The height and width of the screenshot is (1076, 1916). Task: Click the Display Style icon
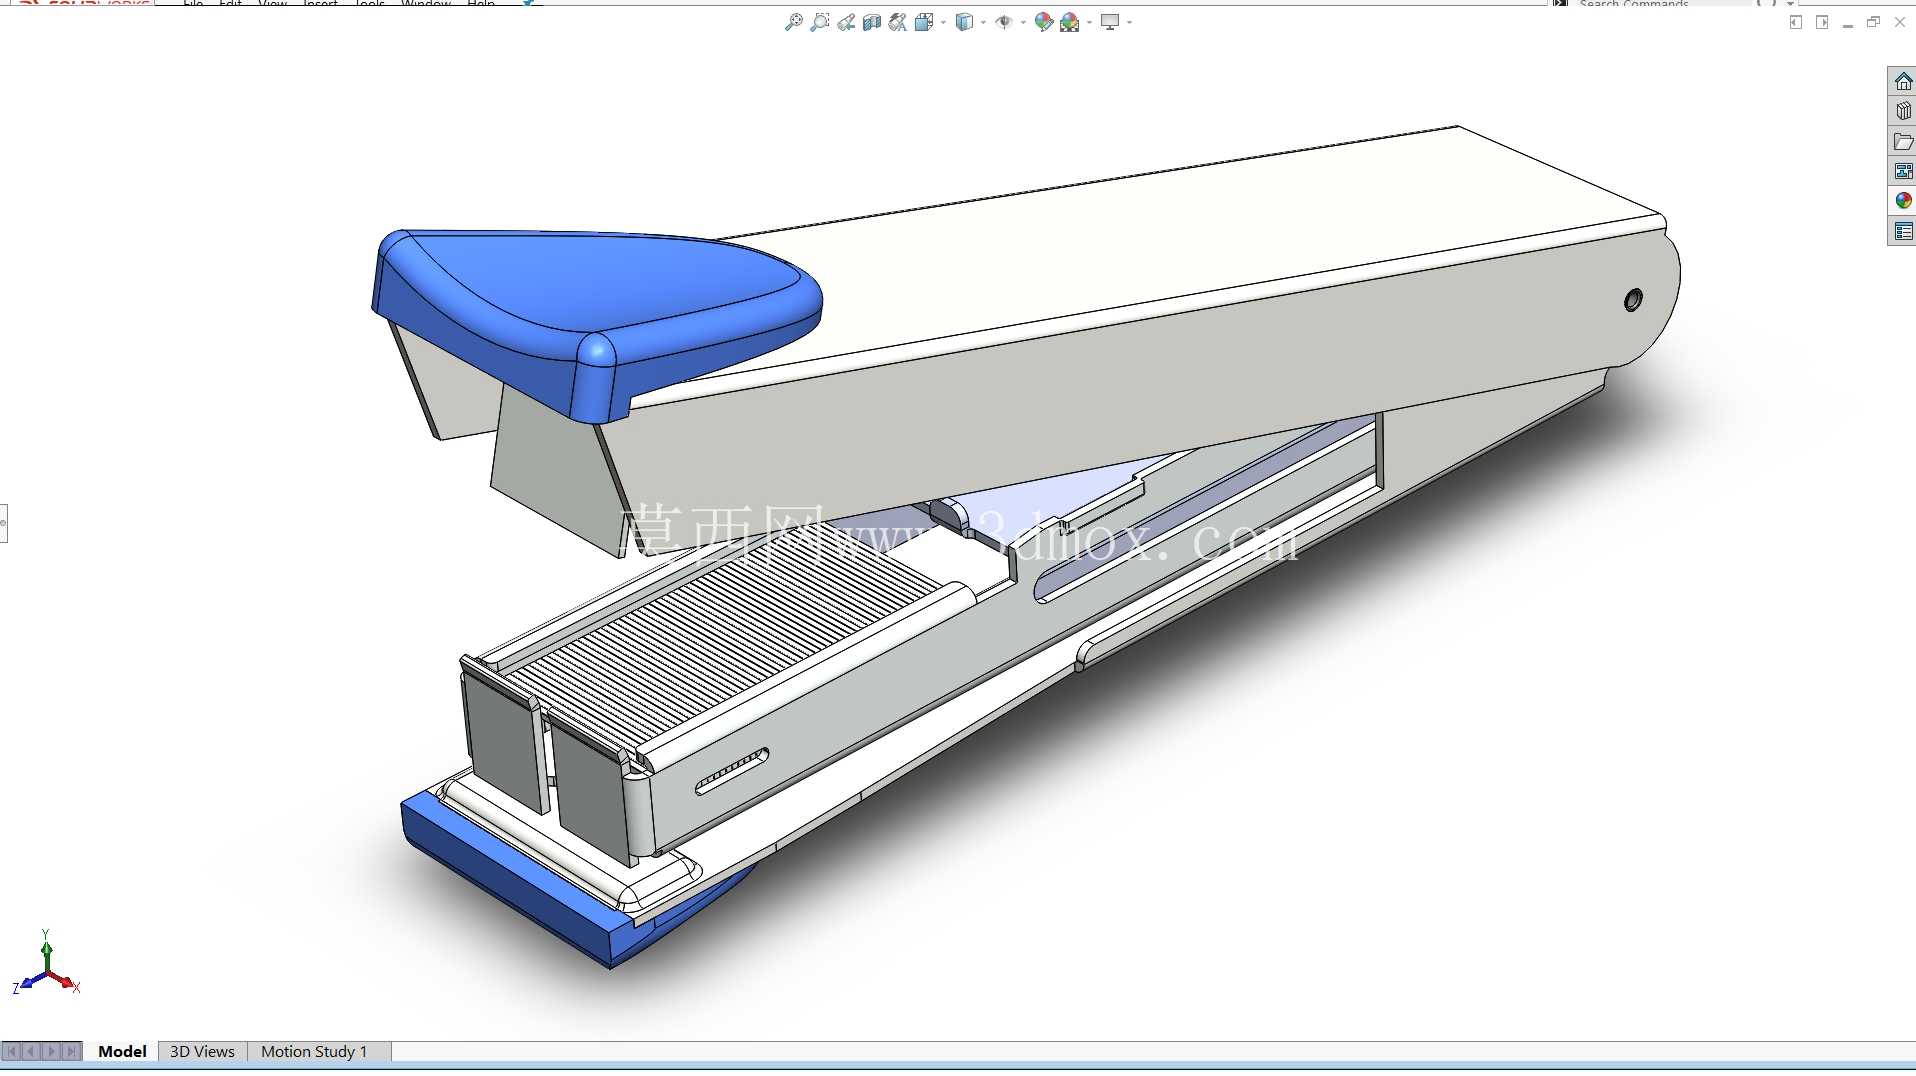pyautogui.click(x=964, y=22)
